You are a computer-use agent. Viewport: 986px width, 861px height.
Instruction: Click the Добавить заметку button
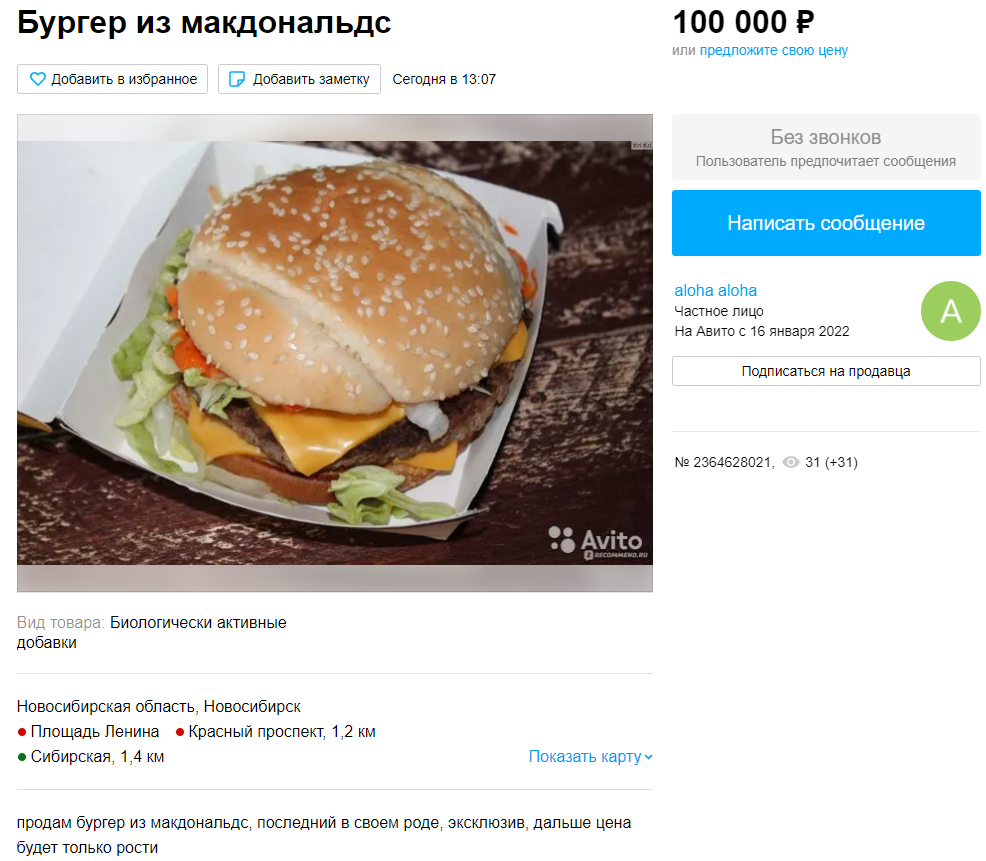pos(299,79)
